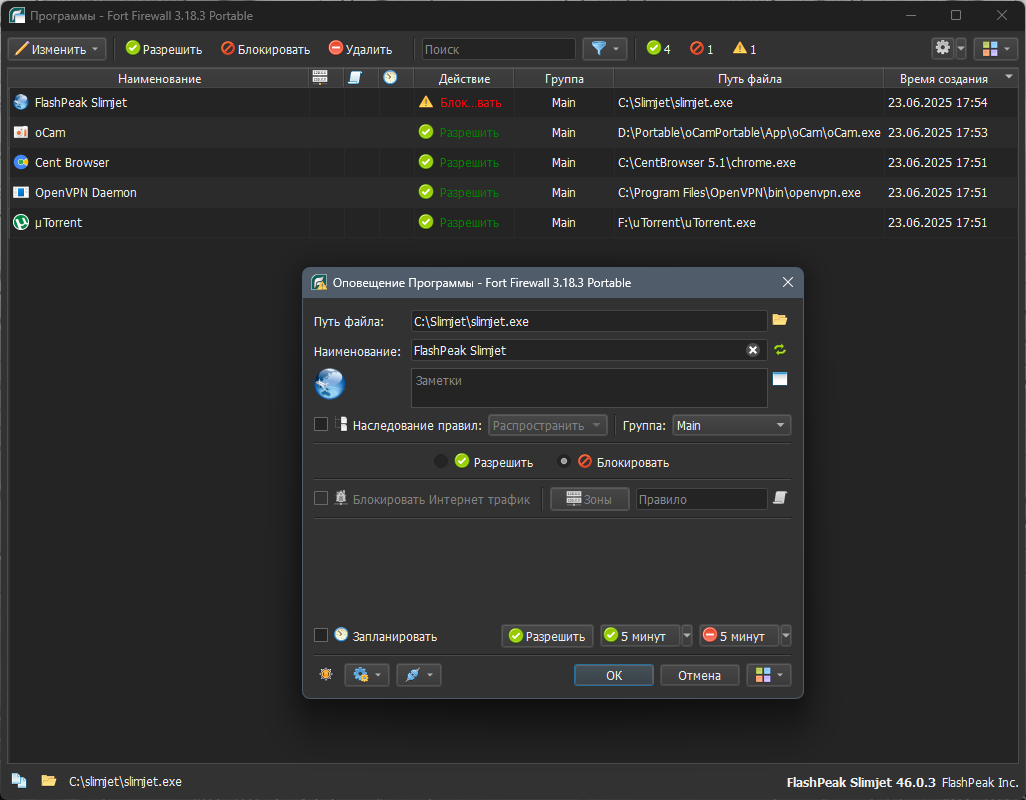Click the Заметки notes text area
This screenshot has width=1026, height=800.
click(589, 388)
